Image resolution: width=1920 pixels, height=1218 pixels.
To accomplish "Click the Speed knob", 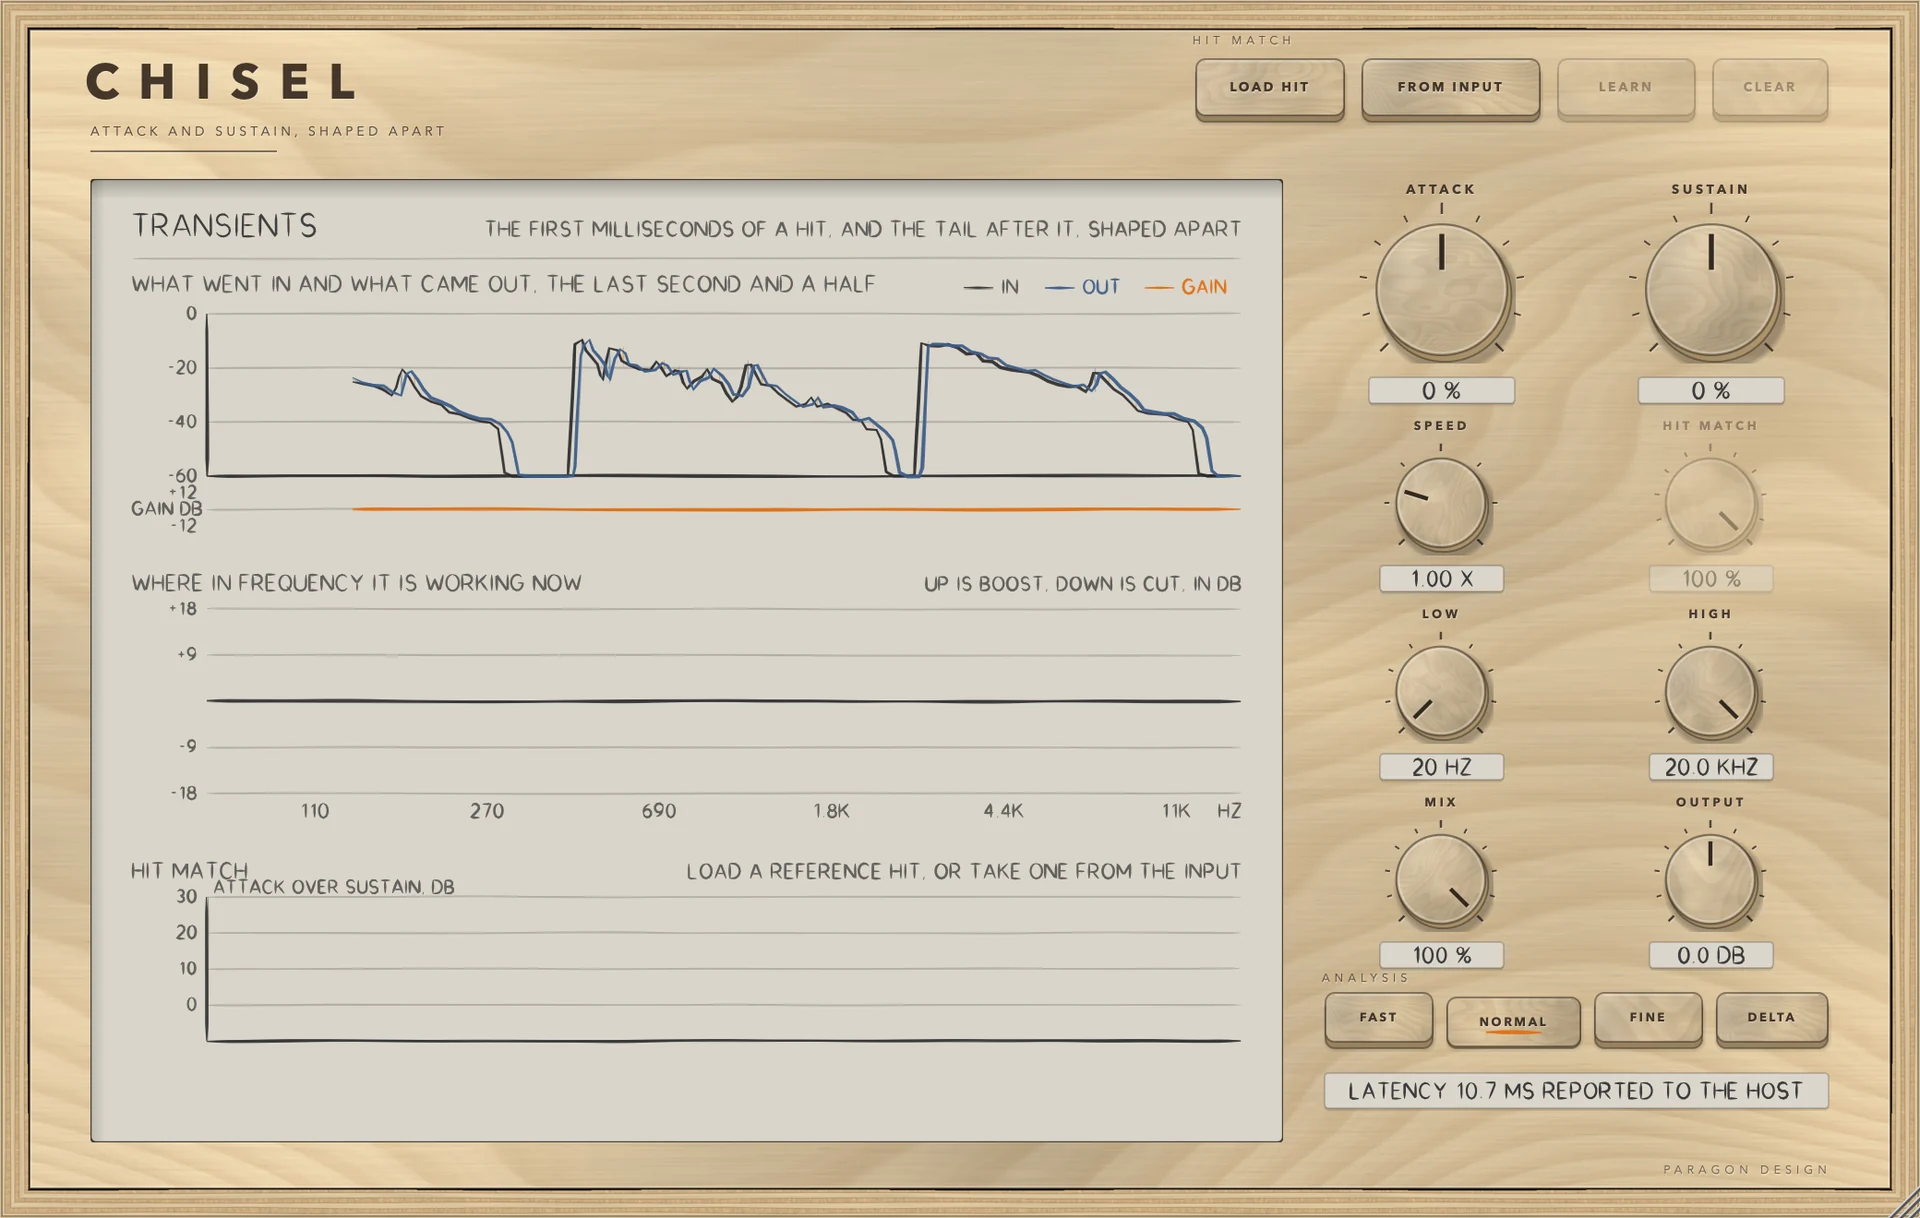I will (x=1441, y=503).
